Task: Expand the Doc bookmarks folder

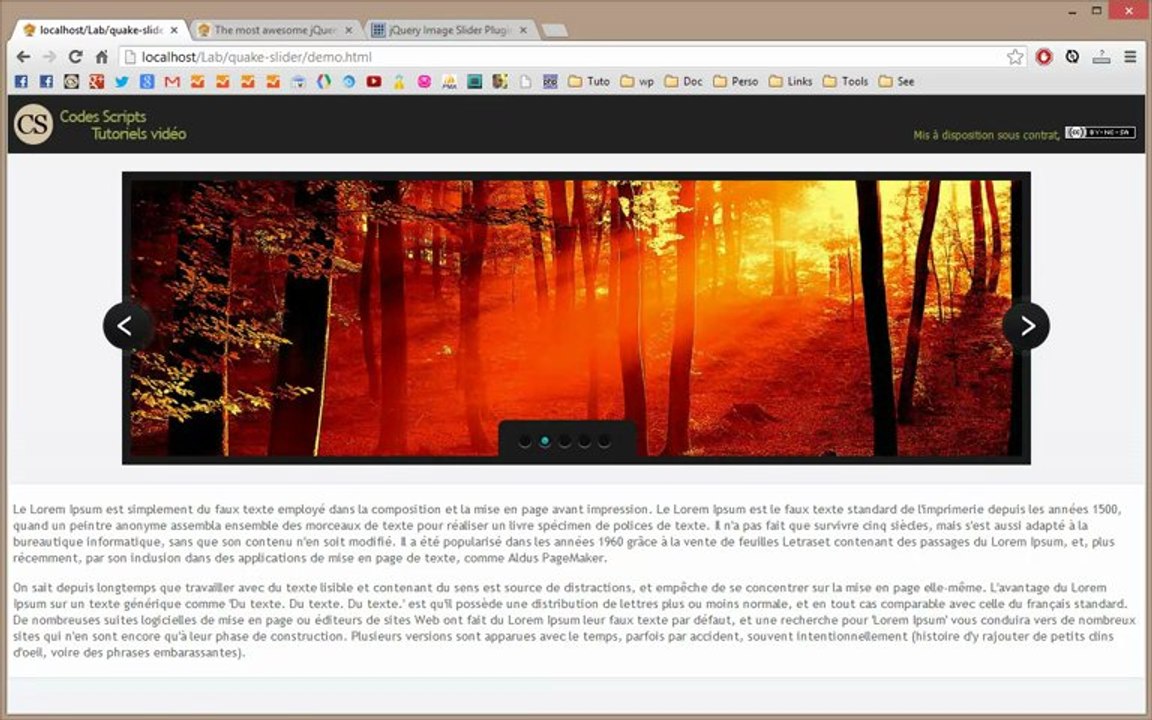Action: pyautogui.click(x=683, y=82)
